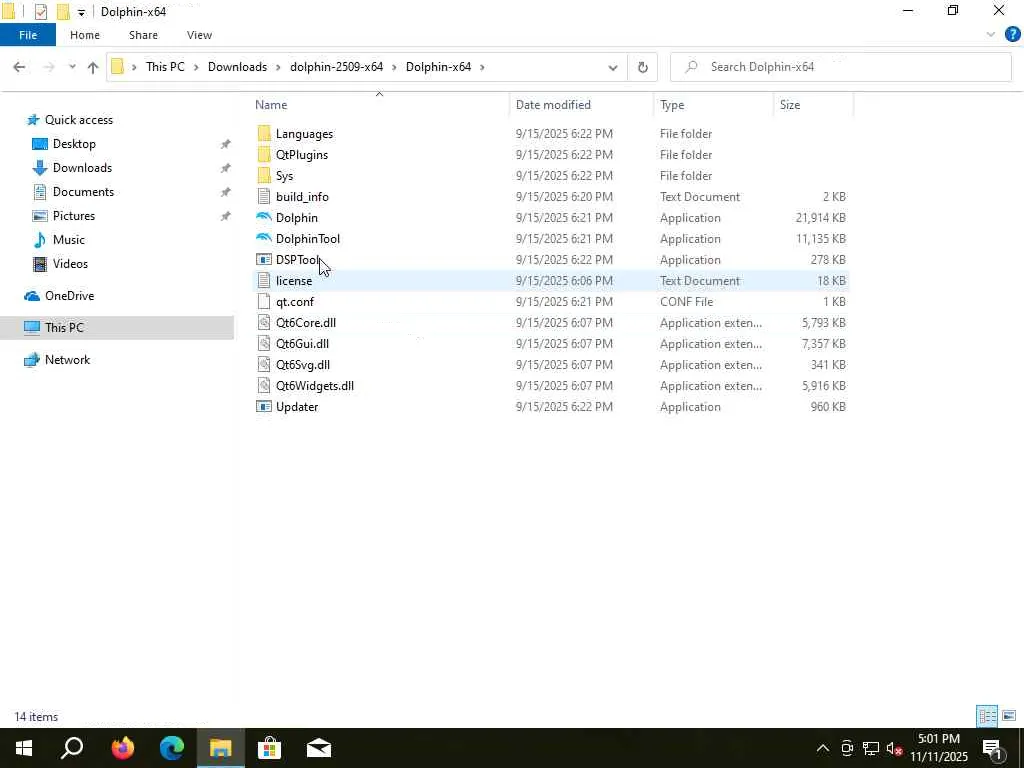Screen dimensions: 1024x768
Task: Click New folder icon in quick access toolbar
Action: coord(63,12)
